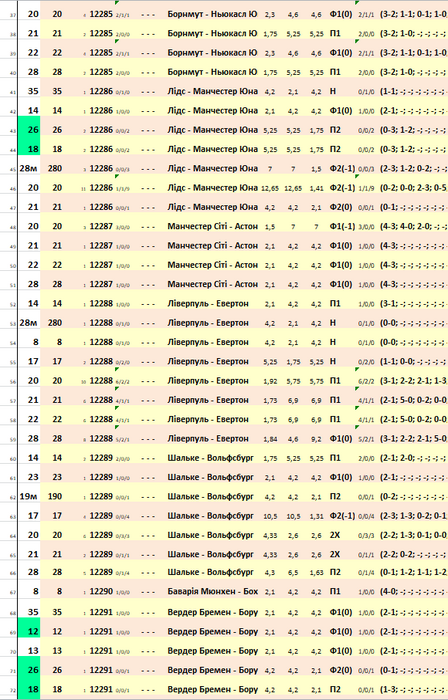Select the row 70 header number
The image size is (448, 700).
coord(12,652)
